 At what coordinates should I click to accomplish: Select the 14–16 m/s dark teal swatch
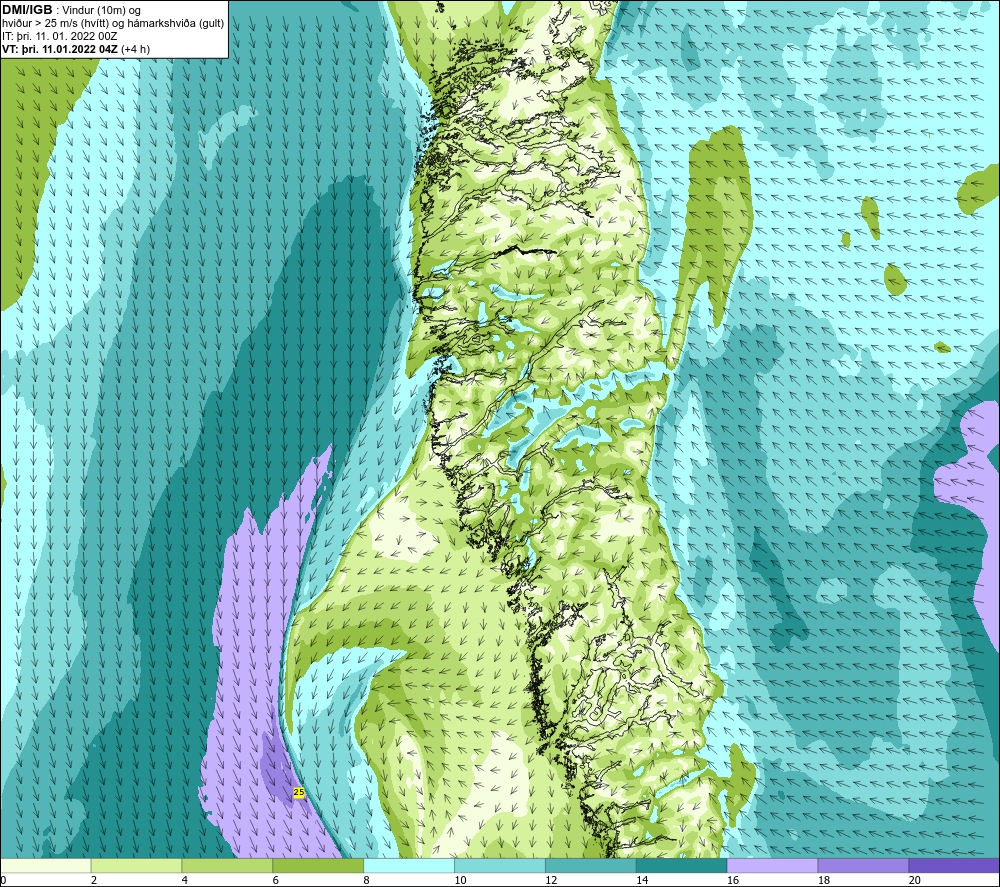tap(682, 866)
